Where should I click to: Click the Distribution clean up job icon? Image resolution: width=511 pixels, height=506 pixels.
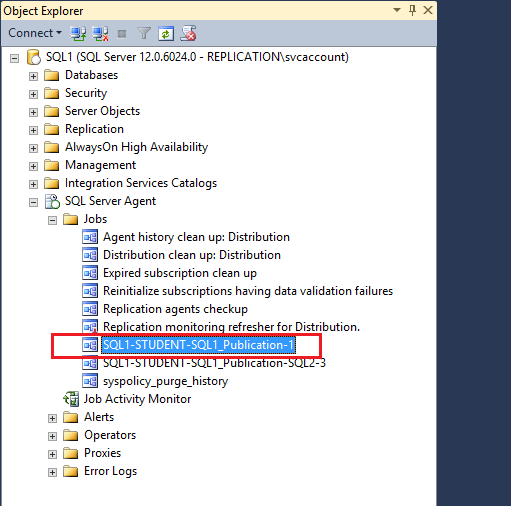click(90, 255)
